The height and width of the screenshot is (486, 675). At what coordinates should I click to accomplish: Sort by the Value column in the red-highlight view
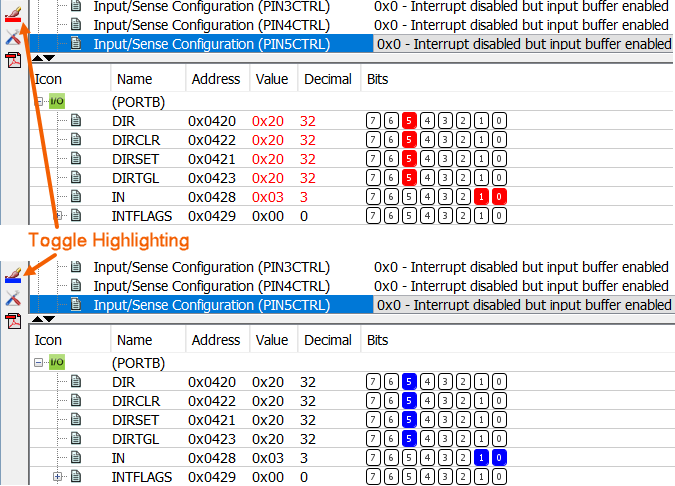[x=273, y=79]
